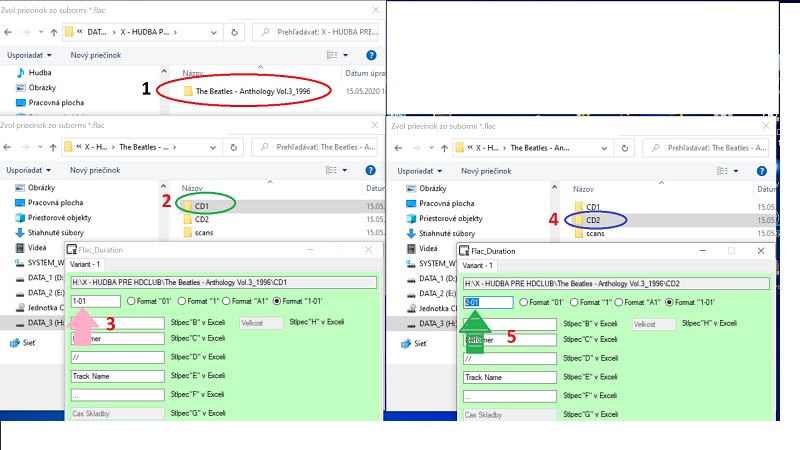Refresh top dialog's X - HUDBA folder
This screenshot has width=800, height=450.
pyautogui.click(x=234, y=32)
